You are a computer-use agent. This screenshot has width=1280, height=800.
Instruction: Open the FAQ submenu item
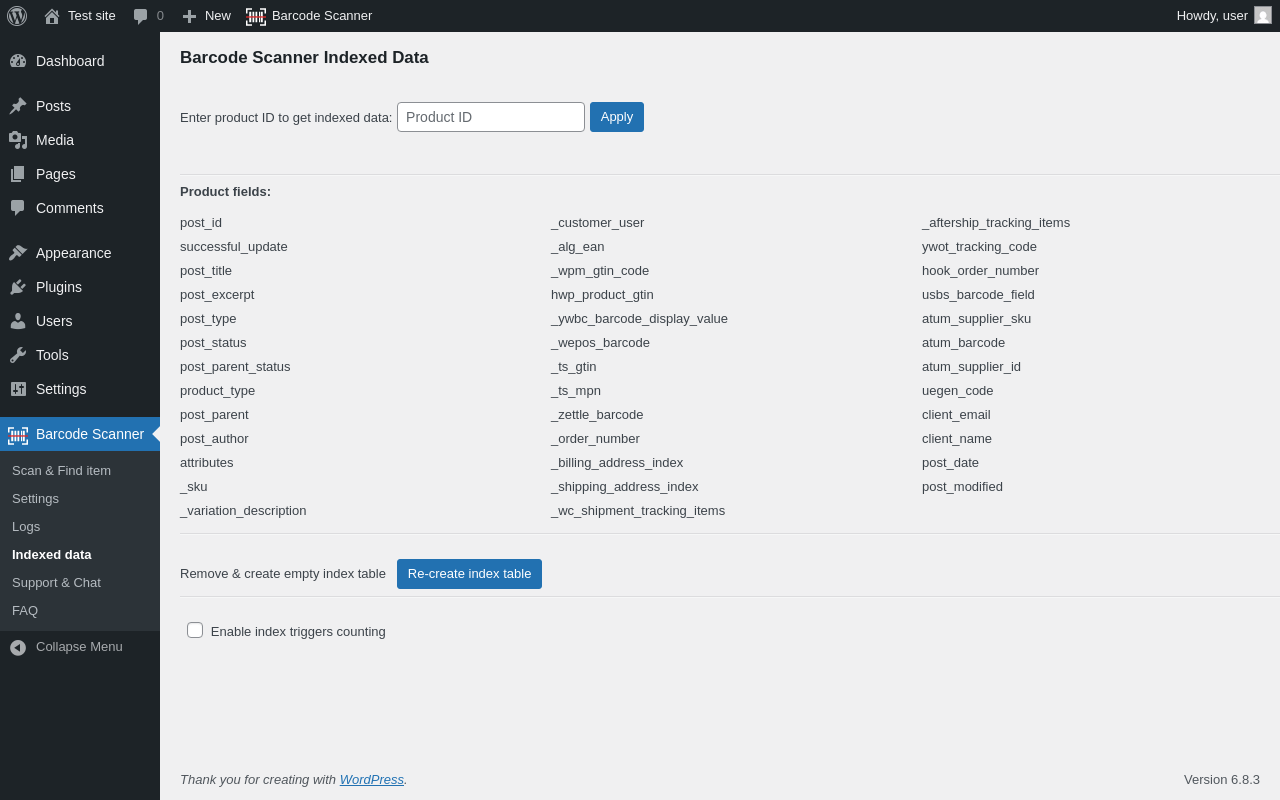click(25, 610)
